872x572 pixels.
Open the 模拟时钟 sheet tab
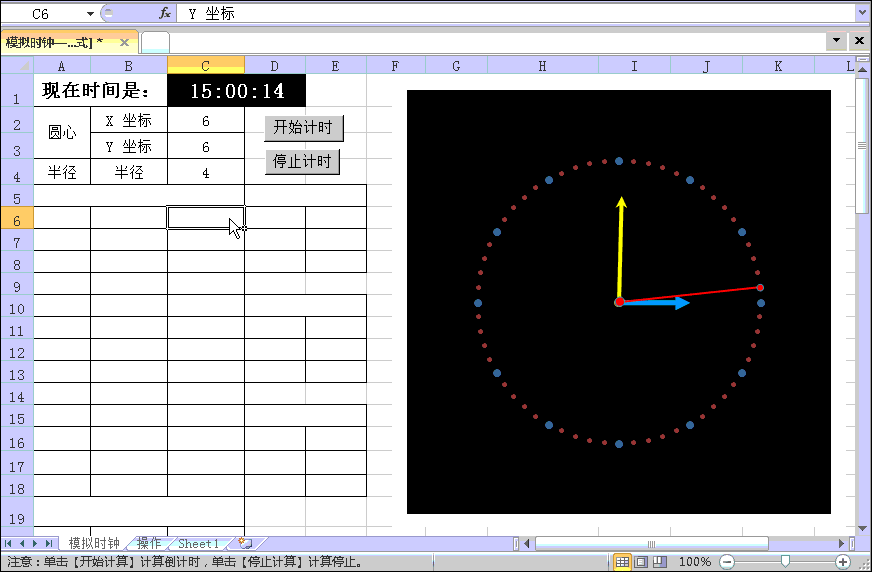click(93, 543)
